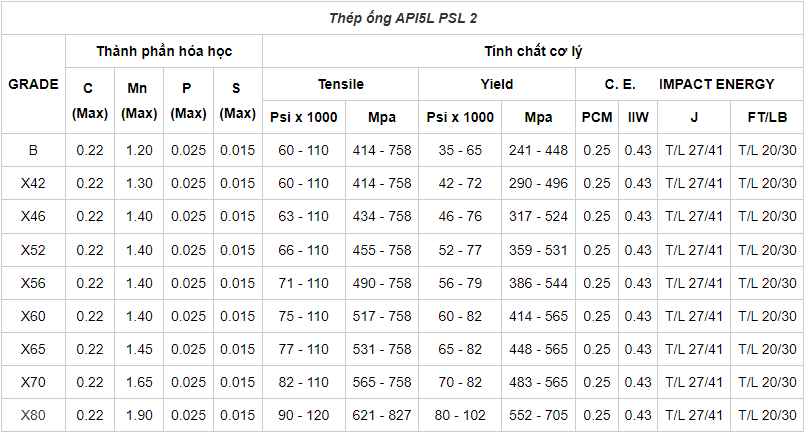Image resolution: width=809 pixels, height=436 pixels.
Task: Click the IMPACT ENERGY header
Action: click(716, 84)
